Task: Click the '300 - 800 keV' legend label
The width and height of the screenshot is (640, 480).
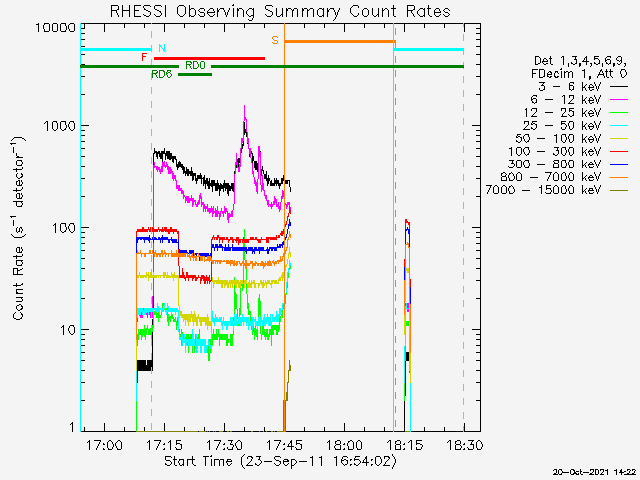Action: (x=555, y=164)
